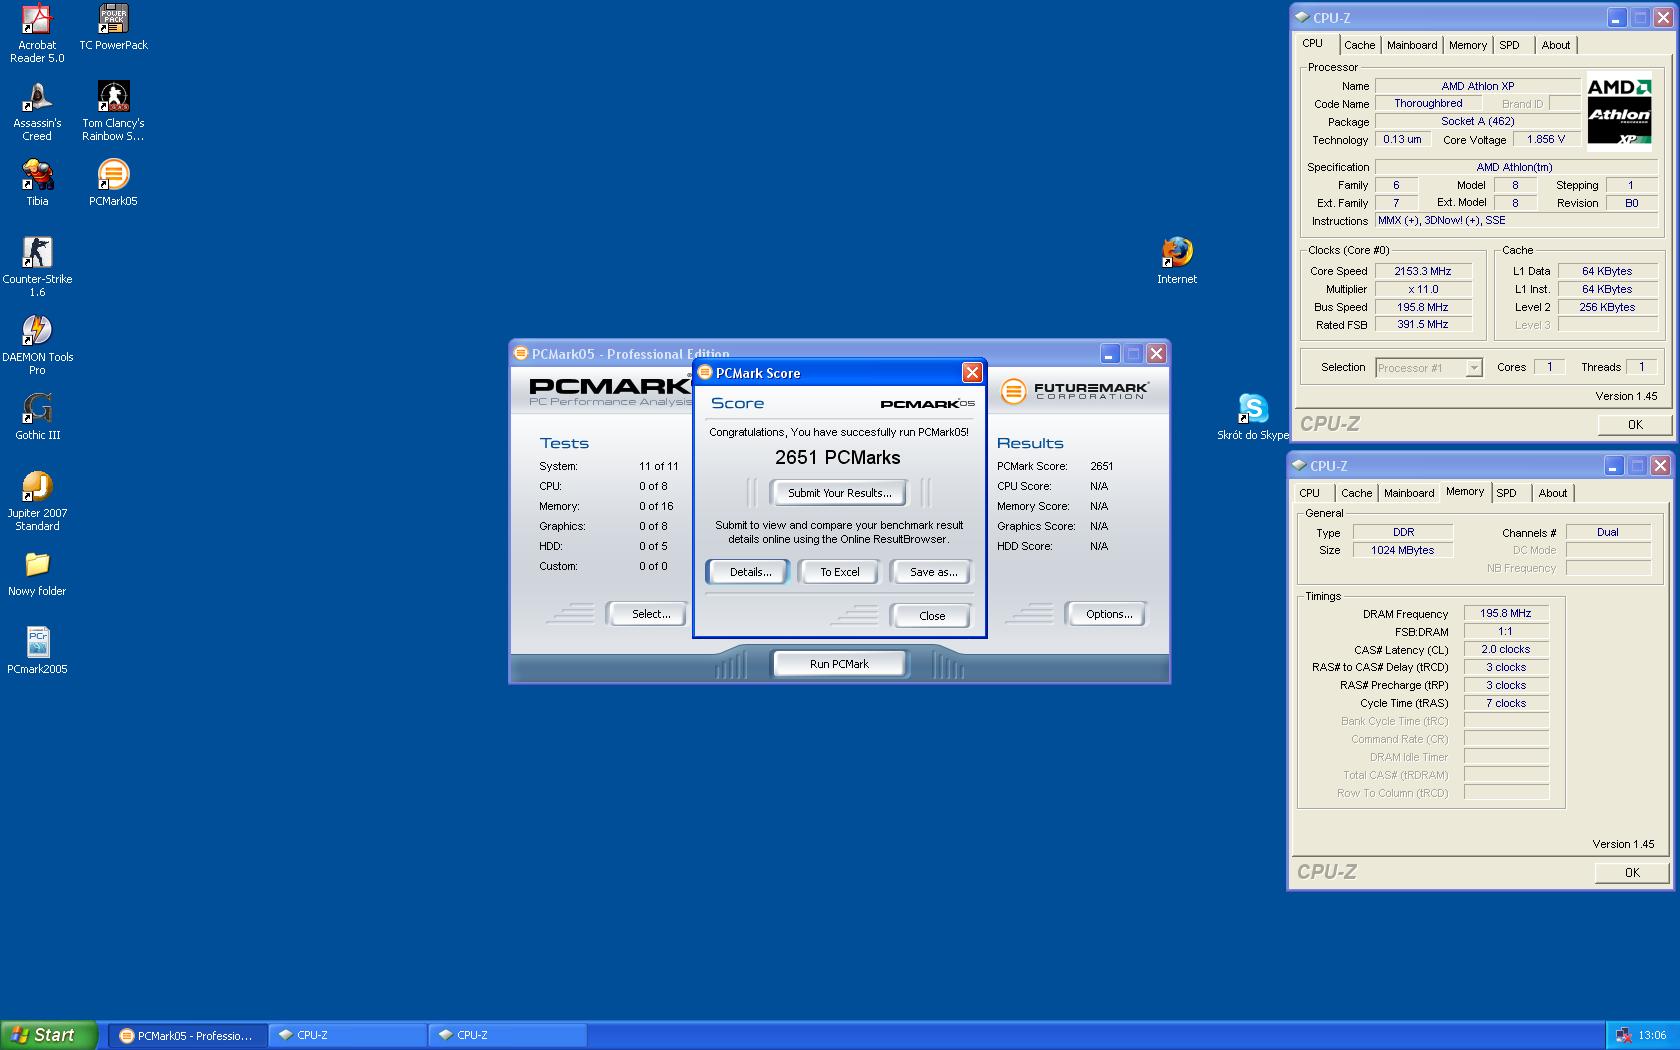The image size is (1680, 1050).
Task: Launch Firefox Internet desktop icon
Action: tap(1177, 261)
